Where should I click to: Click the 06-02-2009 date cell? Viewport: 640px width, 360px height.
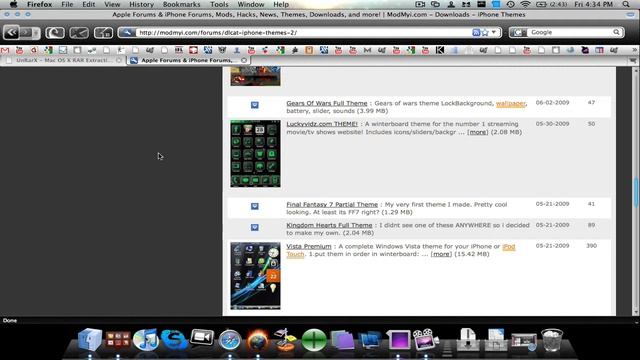[552, 102]
